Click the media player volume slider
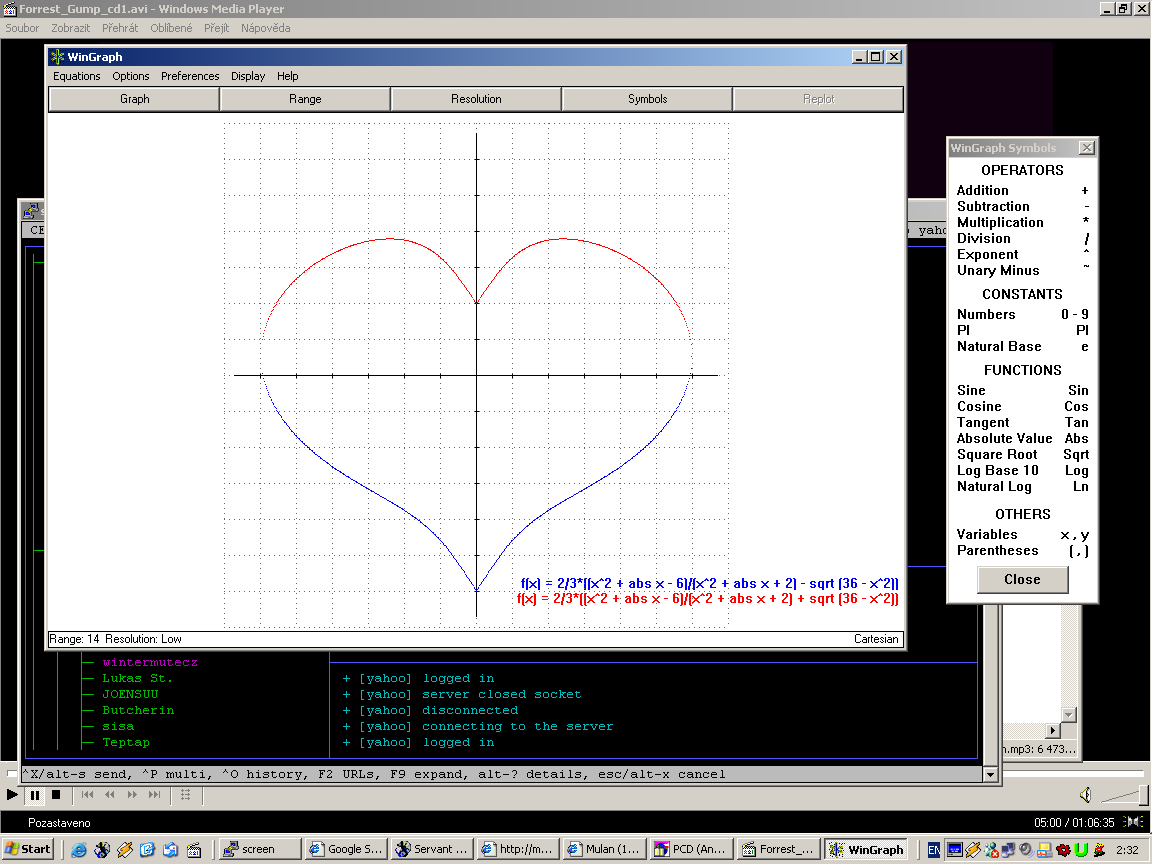 click(1124, 795)
